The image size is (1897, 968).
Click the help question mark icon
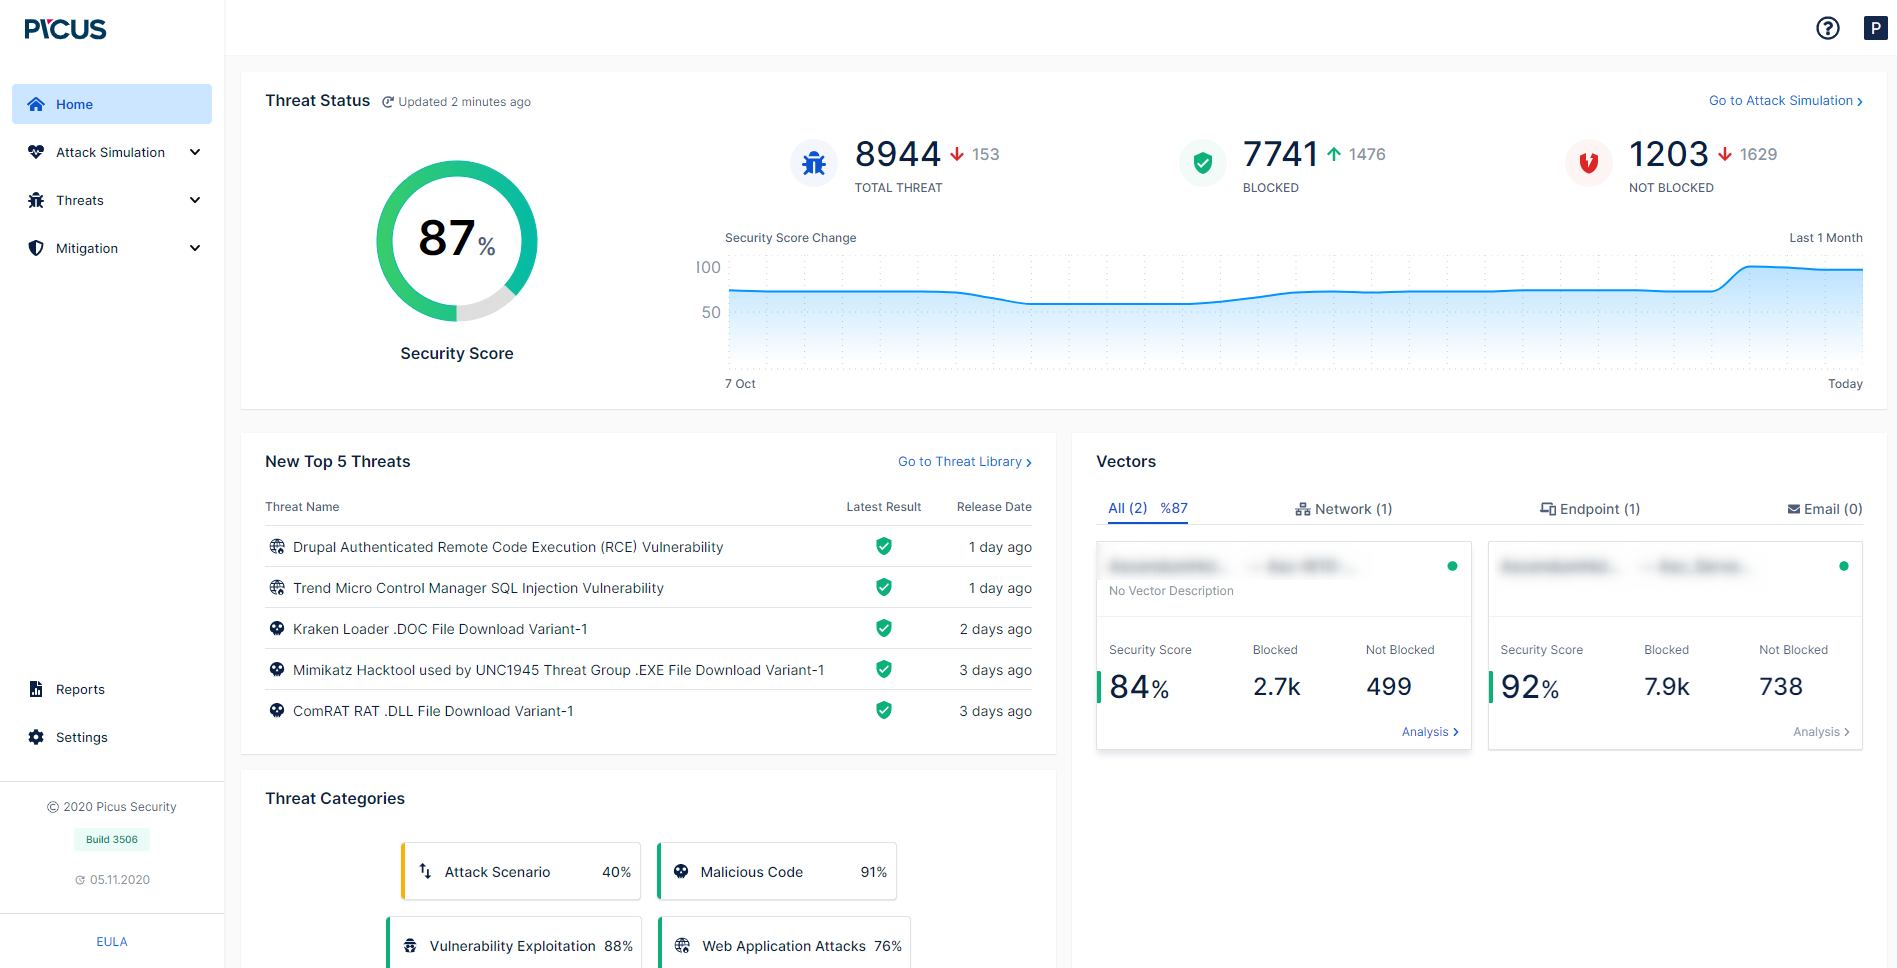pyautogui.click(x=1827, y=28)
